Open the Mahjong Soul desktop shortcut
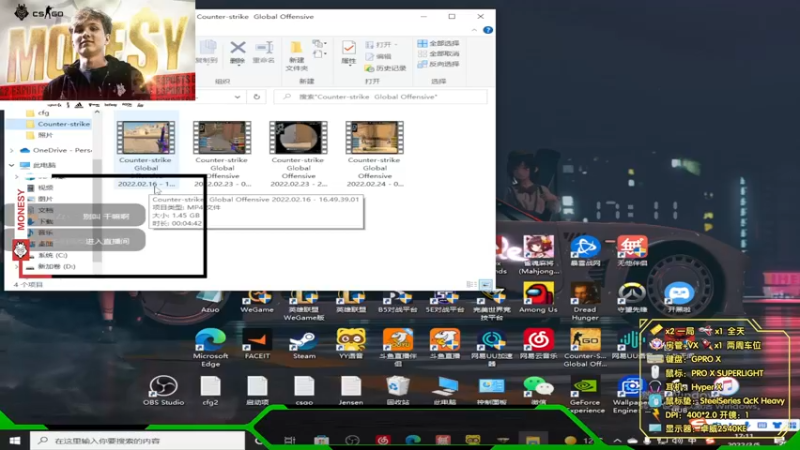 pos(538,255)
